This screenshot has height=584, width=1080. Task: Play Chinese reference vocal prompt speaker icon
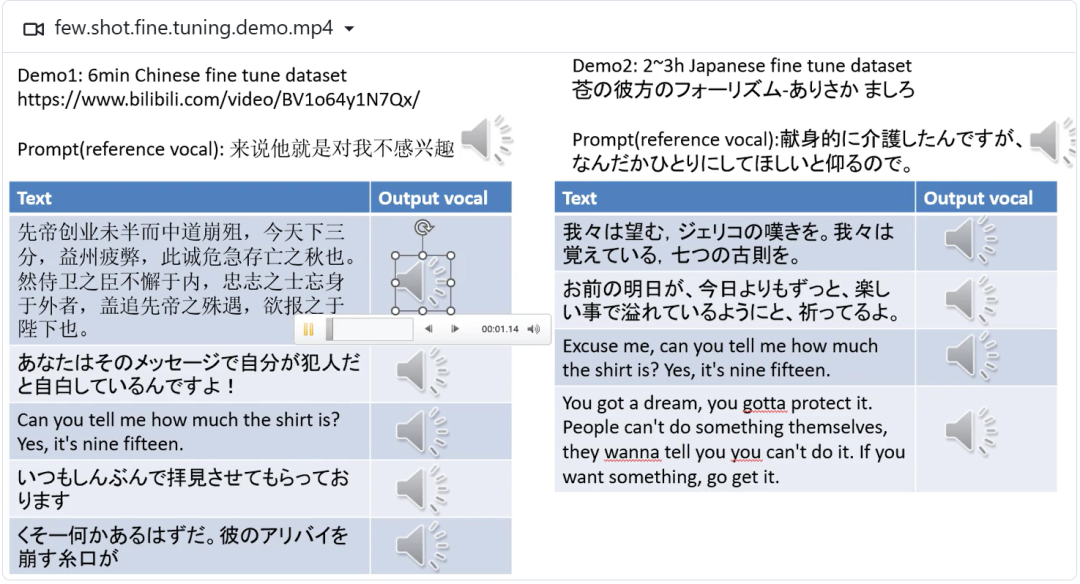pos(487,140)
